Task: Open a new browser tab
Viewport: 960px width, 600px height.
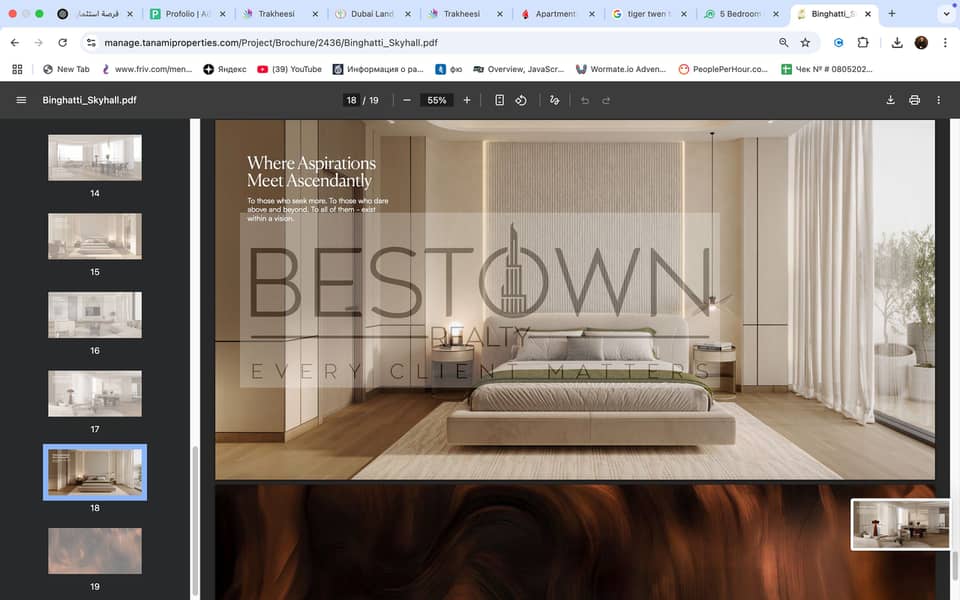Action: tap(891, 13)
